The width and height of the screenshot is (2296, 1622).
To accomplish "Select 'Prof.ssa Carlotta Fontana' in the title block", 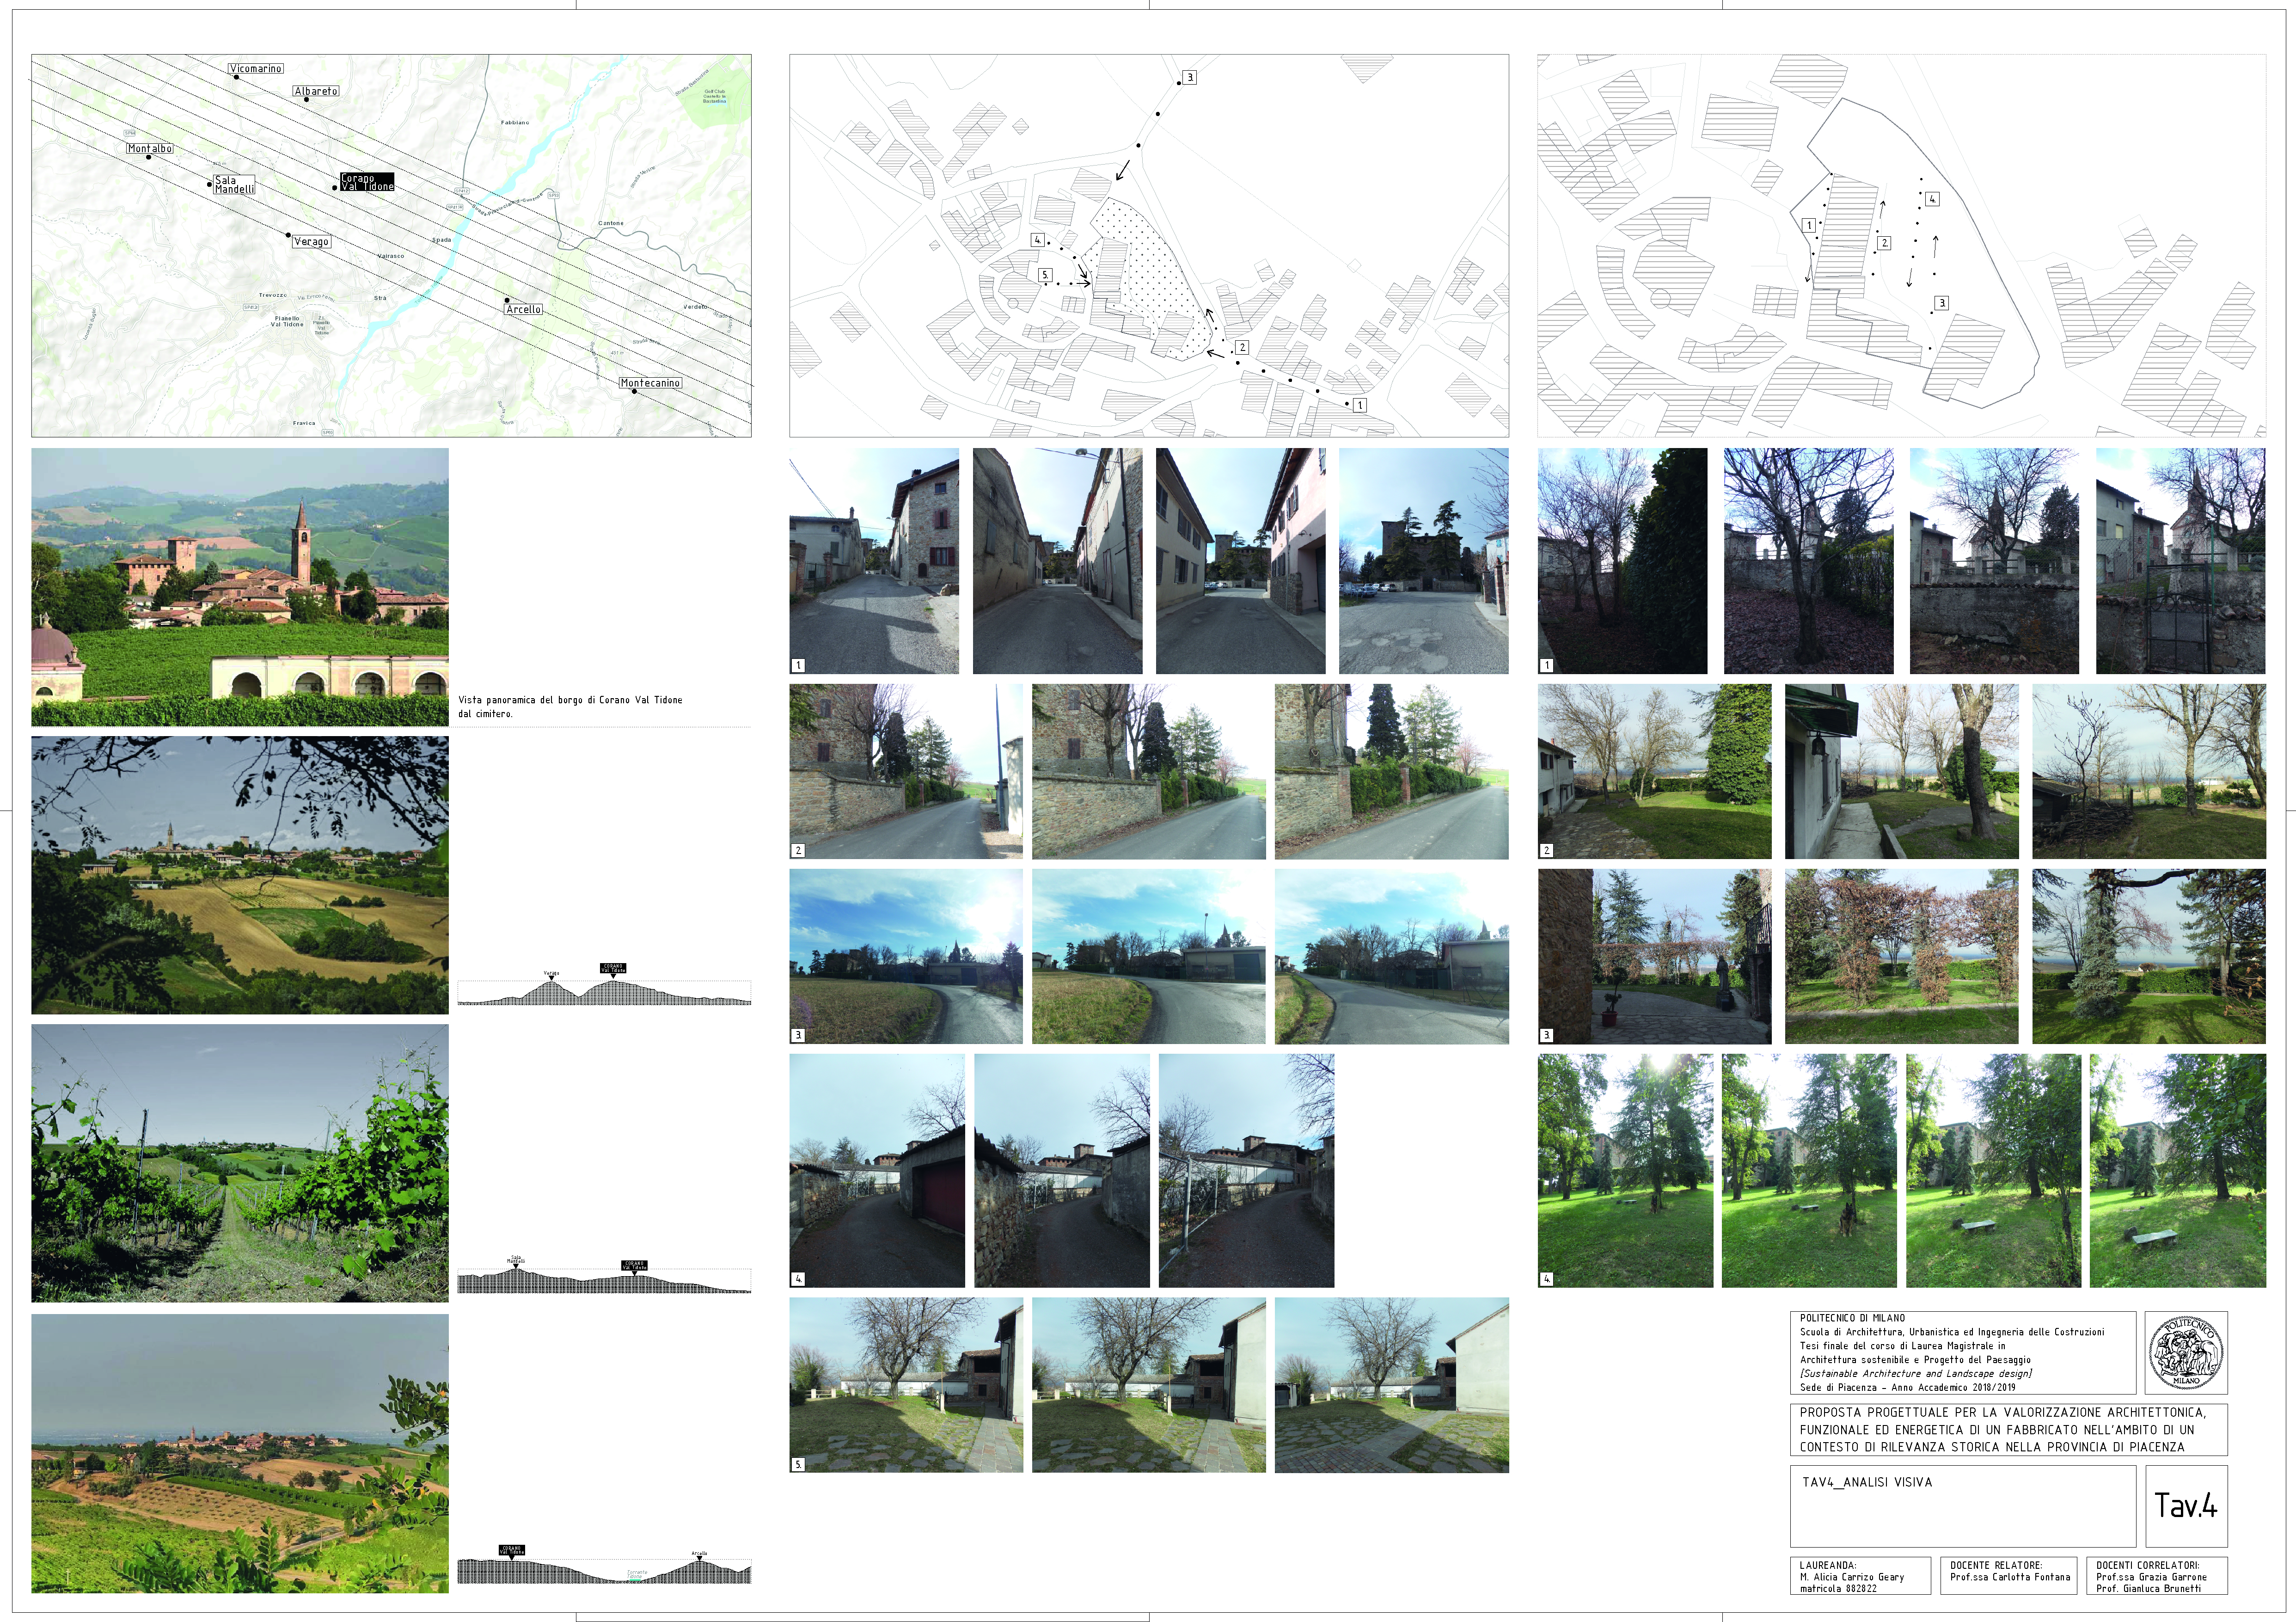I will [2010, 1577].
